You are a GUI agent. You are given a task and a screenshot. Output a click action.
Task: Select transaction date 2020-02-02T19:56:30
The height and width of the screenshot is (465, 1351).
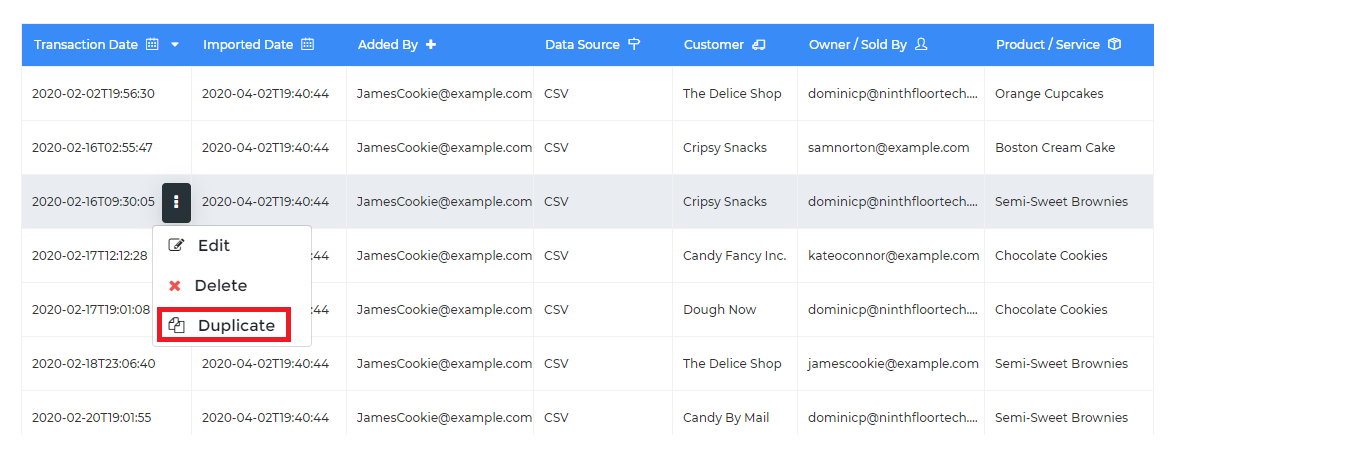click(93, 94)
